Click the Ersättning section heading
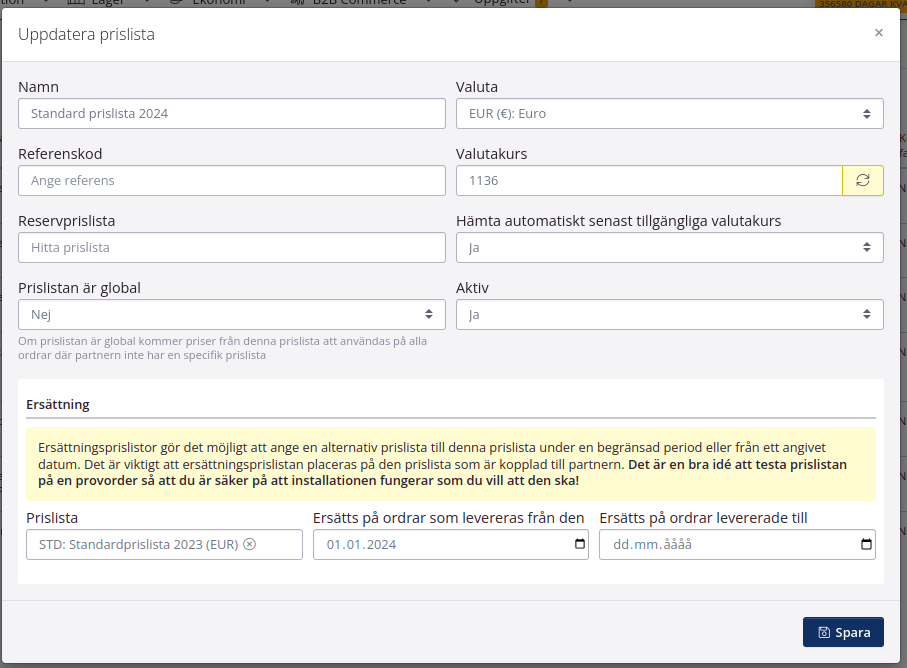 pos(58,405)
